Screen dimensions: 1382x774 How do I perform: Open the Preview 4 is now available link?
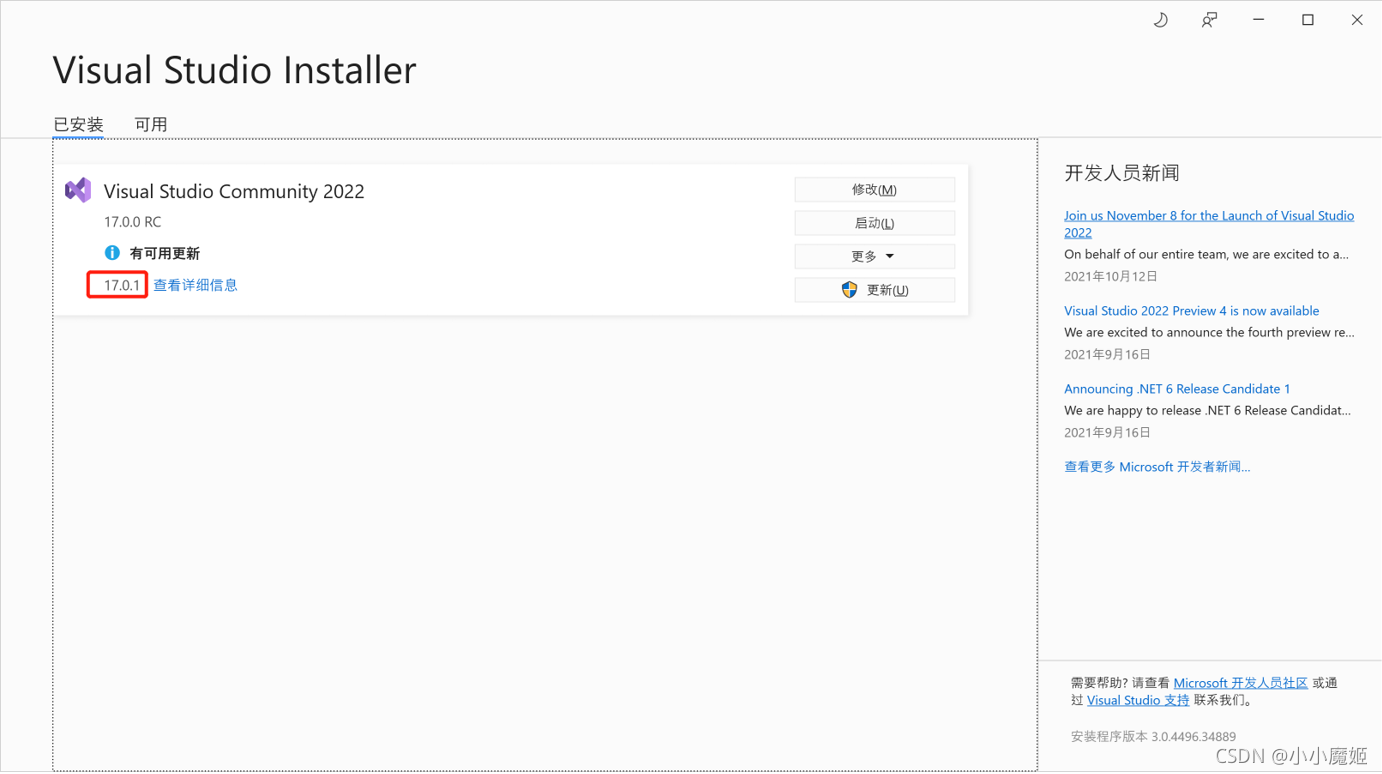[1191, 311]
